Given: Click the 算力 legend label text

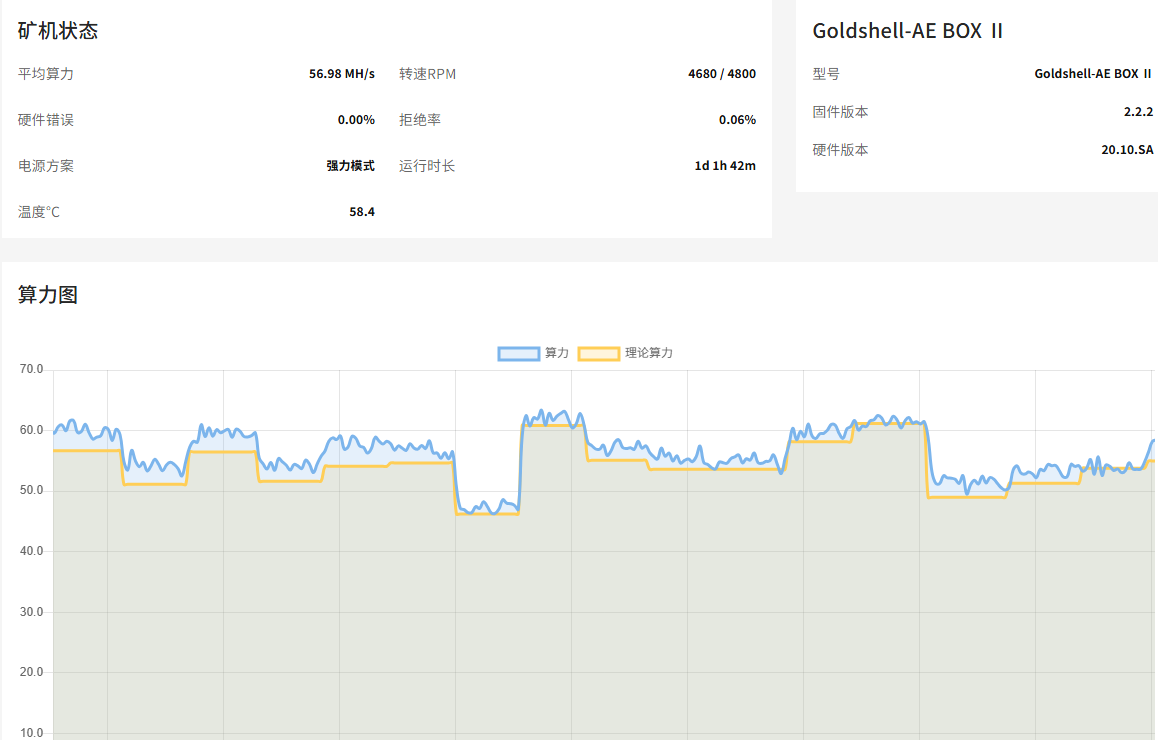Looking at the screenshot, I should coord(557,353).
